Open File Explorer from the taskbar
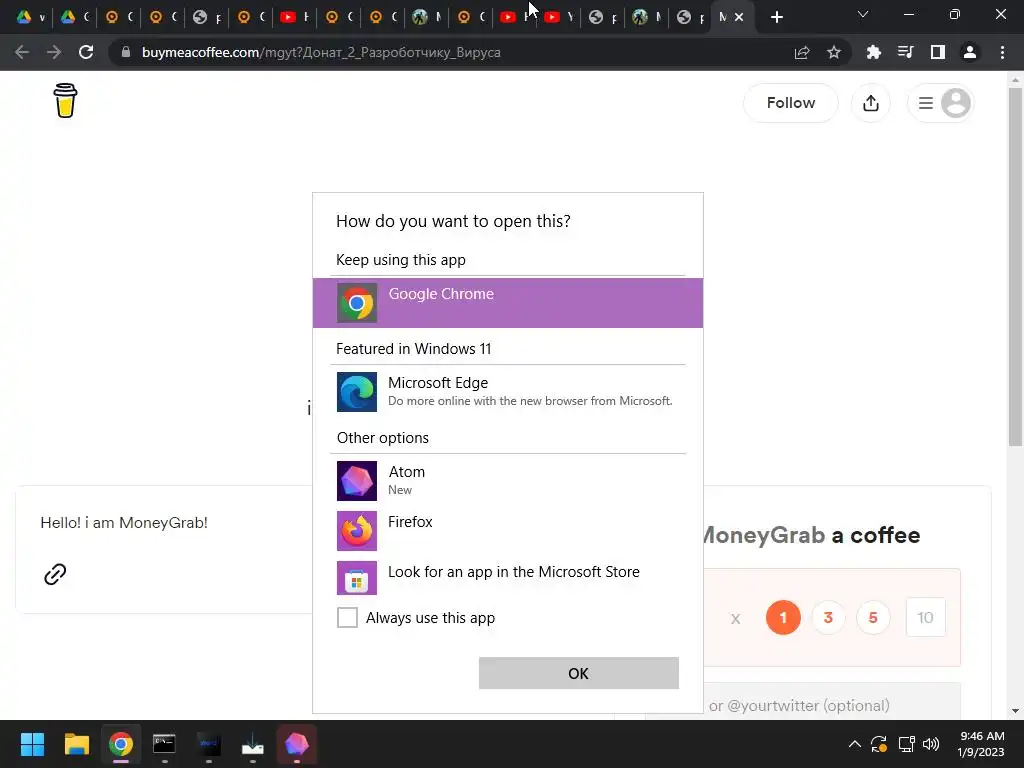The width and height of the screenshot is (1024, 768). click(76, 744)
